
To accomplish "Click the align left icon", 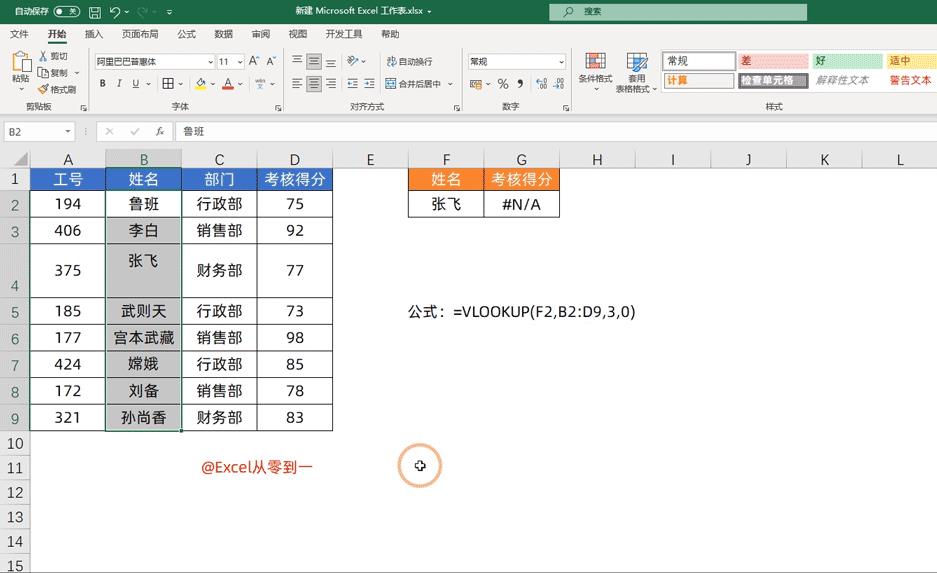I will (297, 84).
